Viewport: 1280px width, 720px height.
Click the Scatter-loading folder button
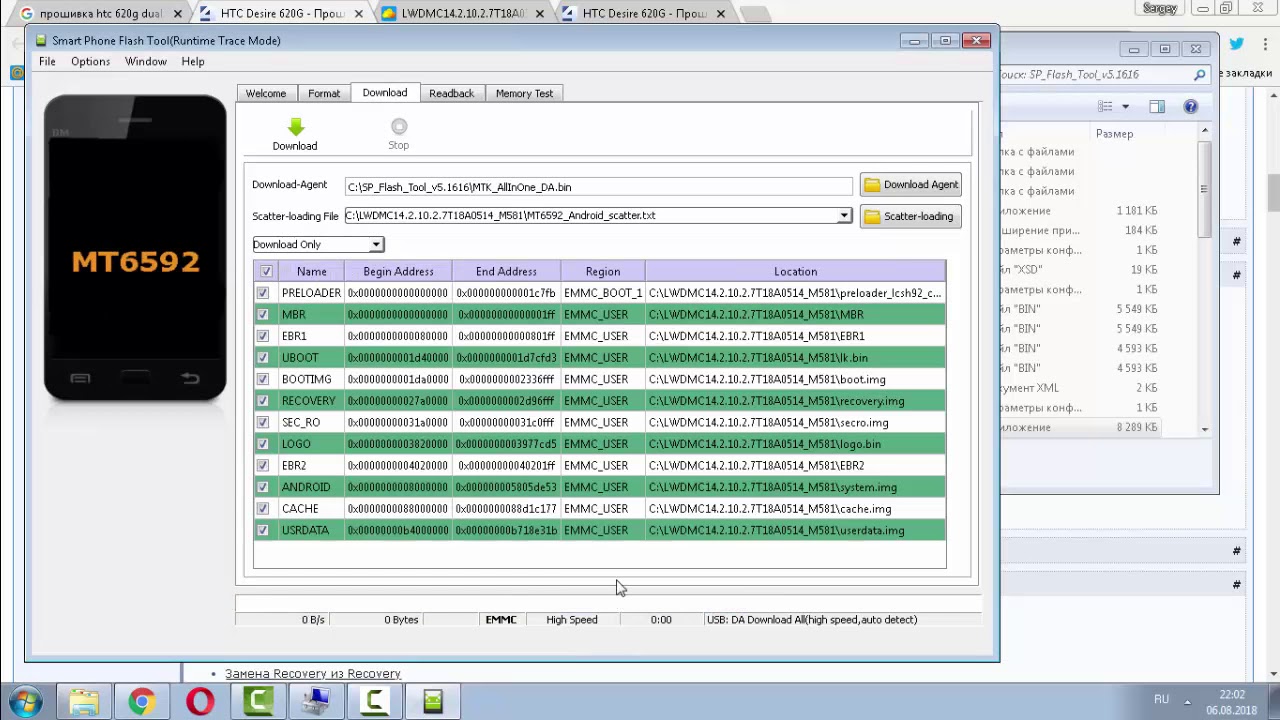(x=911, y=216)
